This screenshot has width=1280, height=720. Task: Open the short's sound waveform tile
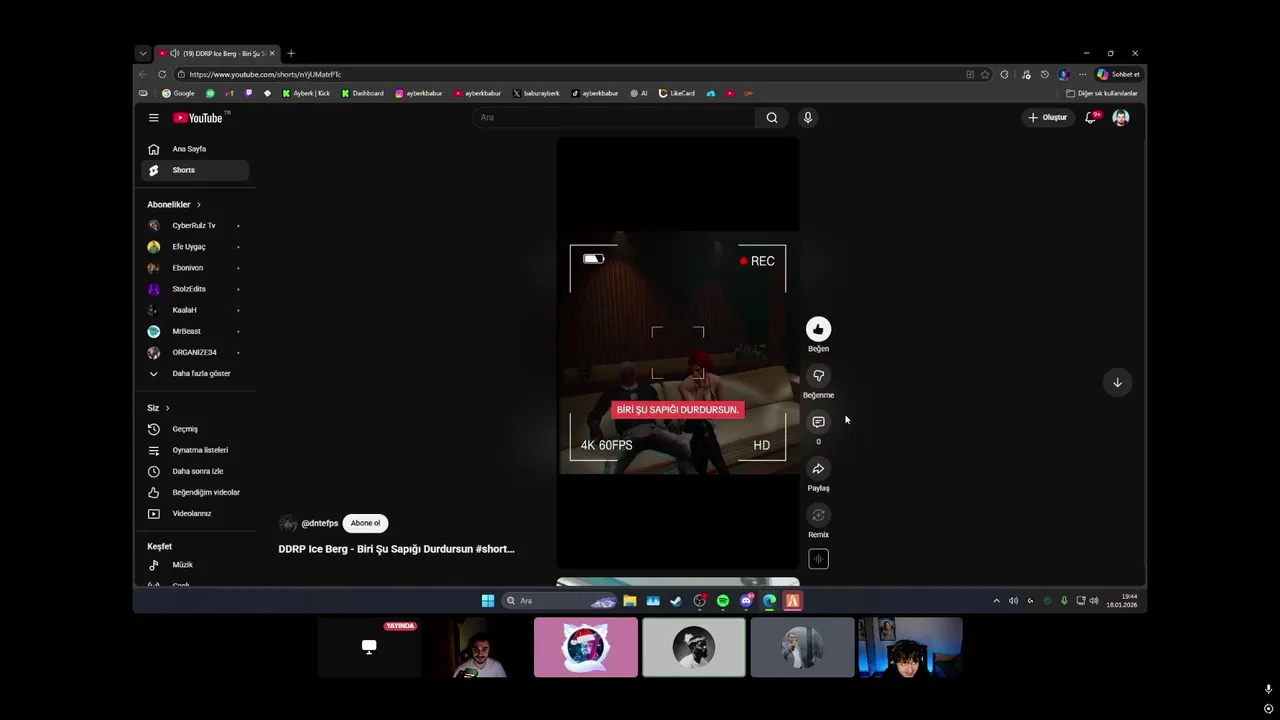[x=818, y=559]
